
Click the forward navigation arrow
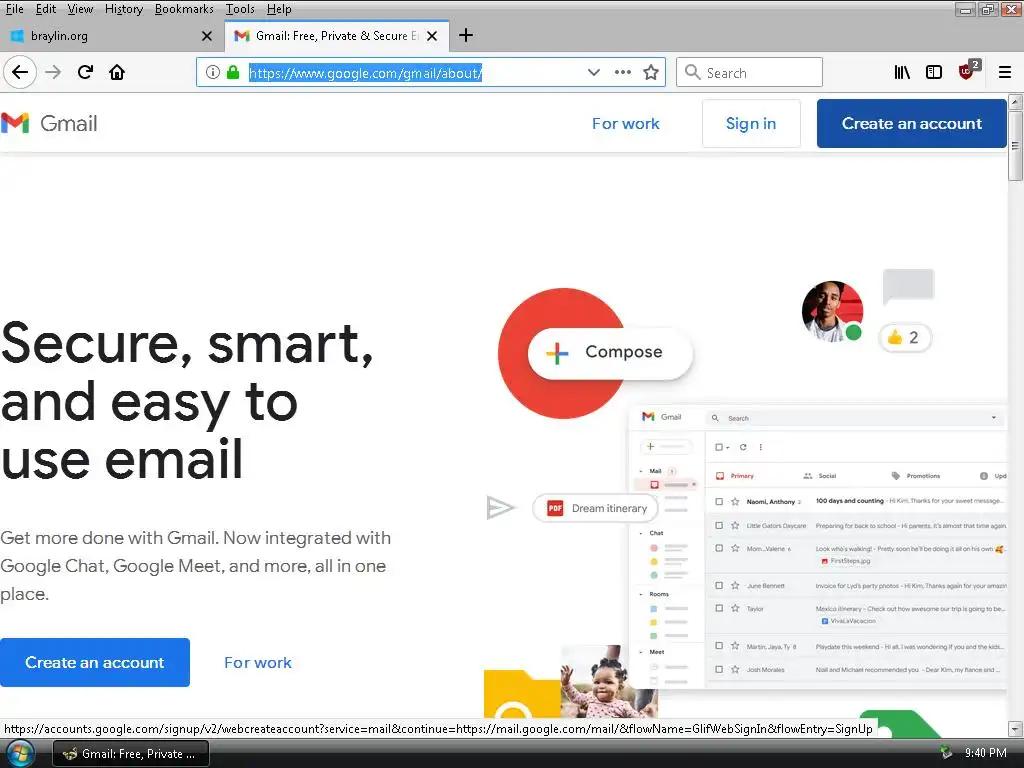53,72
